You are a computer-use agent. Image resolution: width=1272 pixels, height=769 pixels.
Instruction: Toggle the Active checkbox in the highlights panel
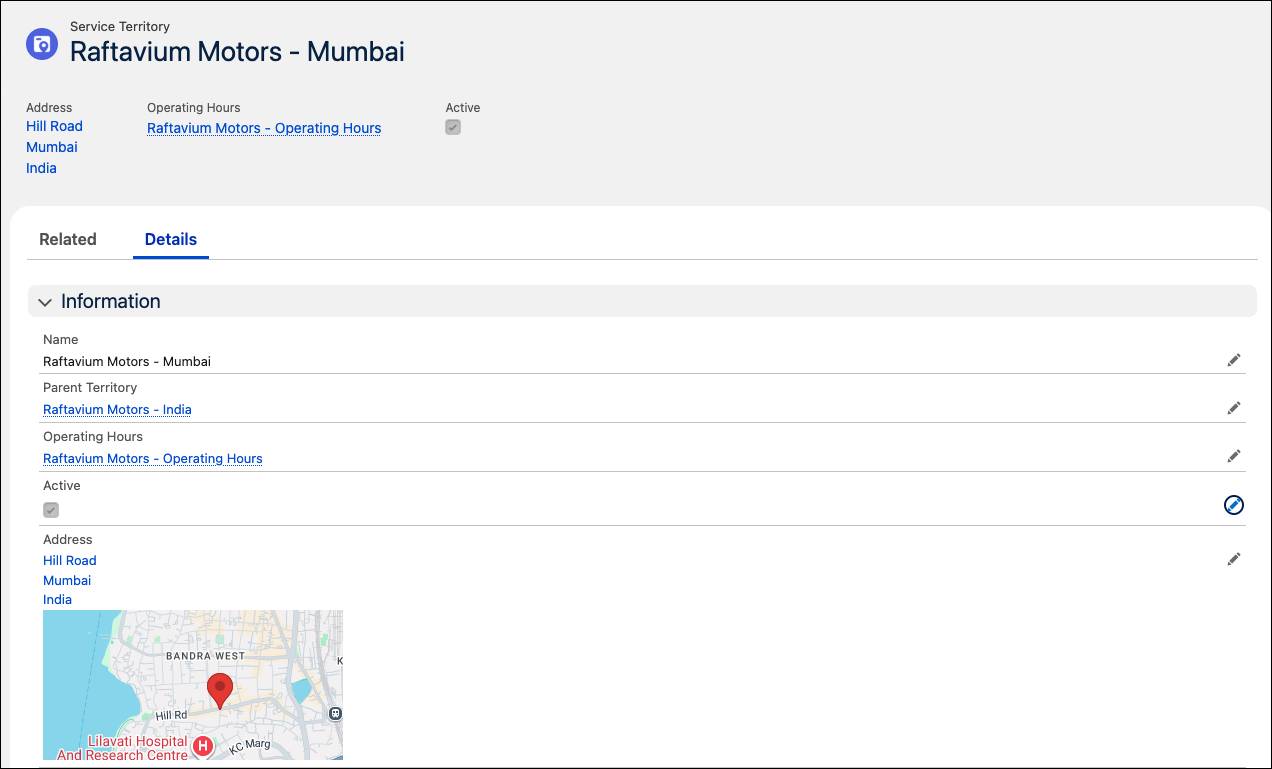pyautogui.click(x=452, y=127)
